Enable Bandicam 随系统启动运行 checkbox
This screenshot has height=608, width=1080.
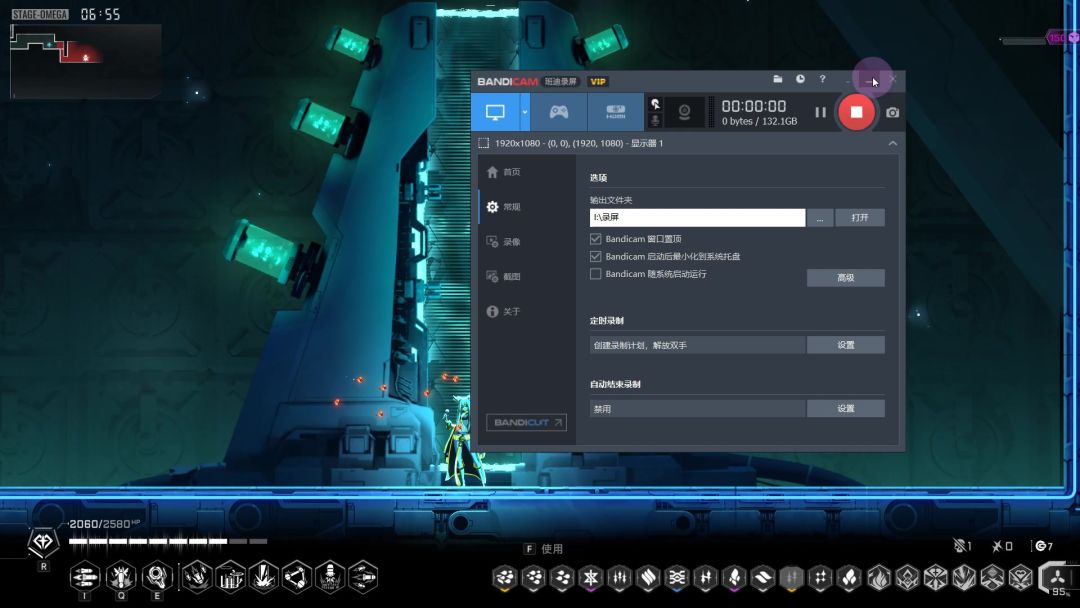tap(595, 274)
